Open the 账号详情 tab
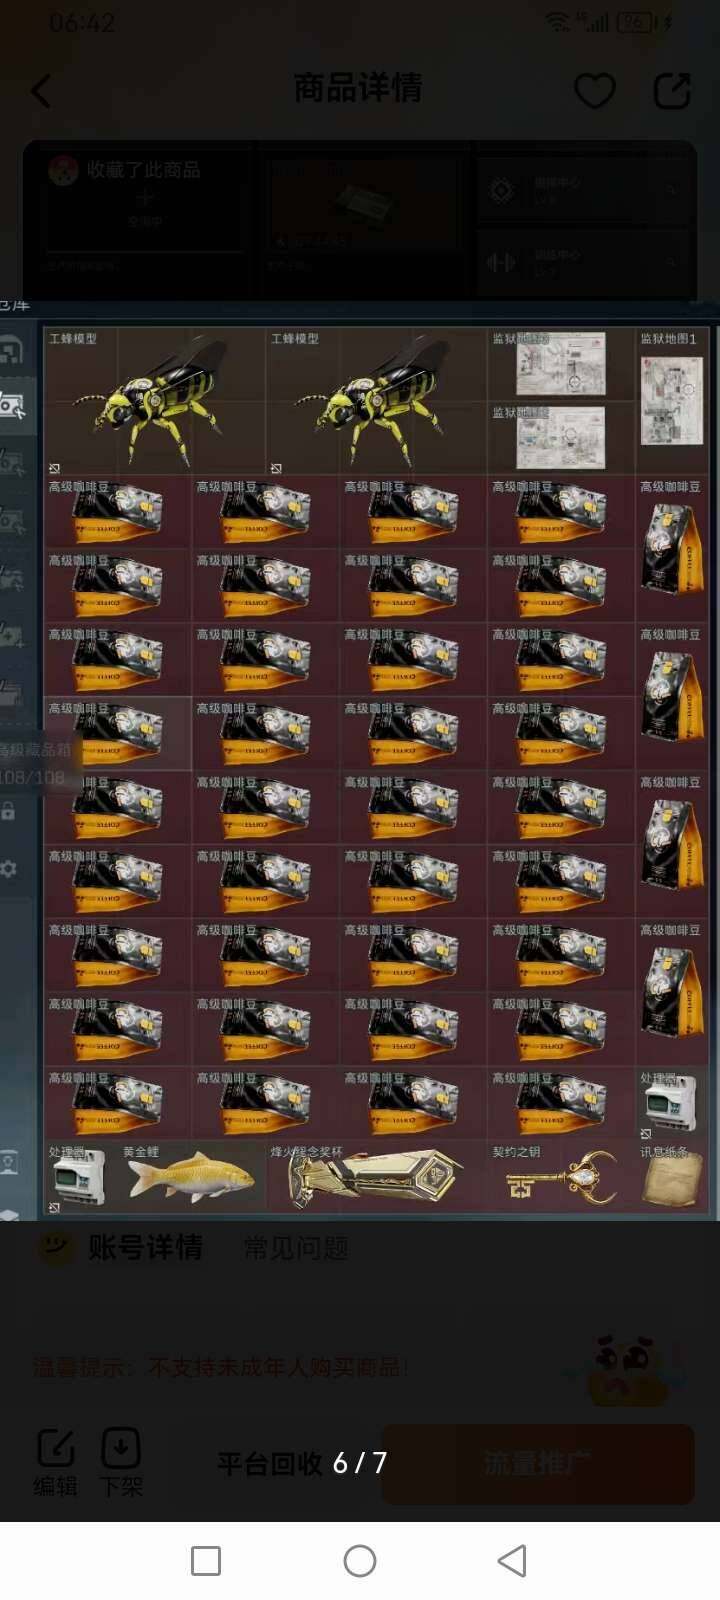Image resolution: width=720 pixels, height=1600 pixels. (x=146, y=1247)
